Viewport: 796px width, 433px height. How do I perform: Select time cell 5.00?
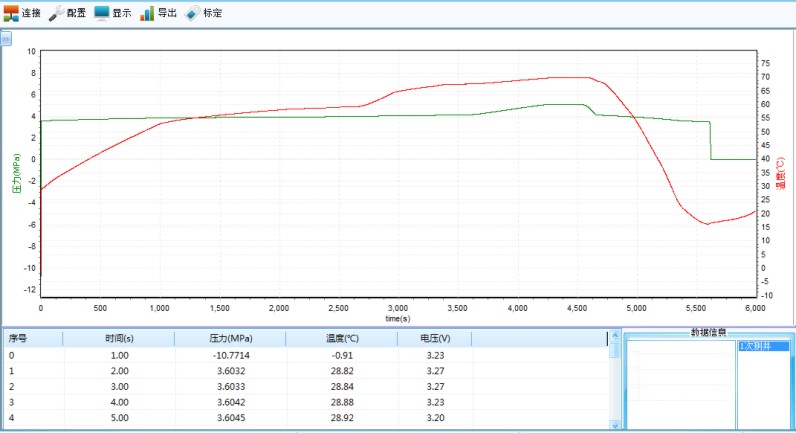click(x=120, y=418)
